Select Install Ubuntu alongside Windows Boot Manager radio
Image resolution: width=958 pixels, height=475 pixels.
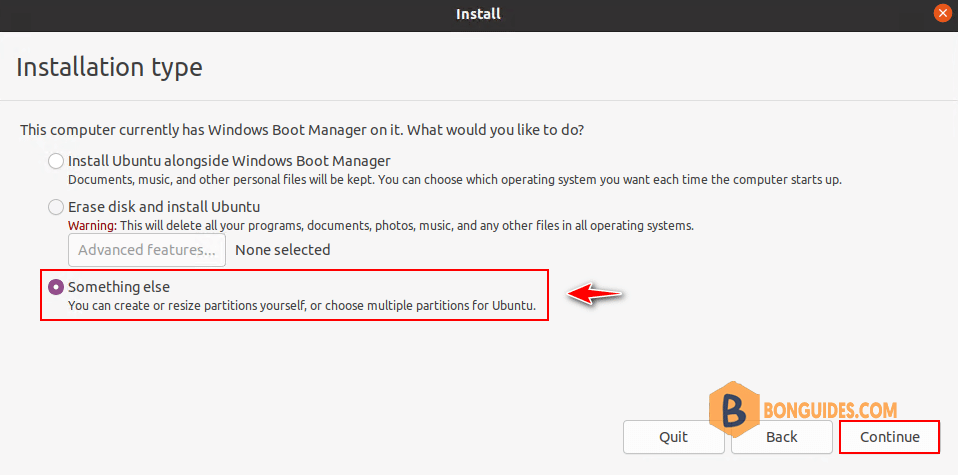[56, 161]
